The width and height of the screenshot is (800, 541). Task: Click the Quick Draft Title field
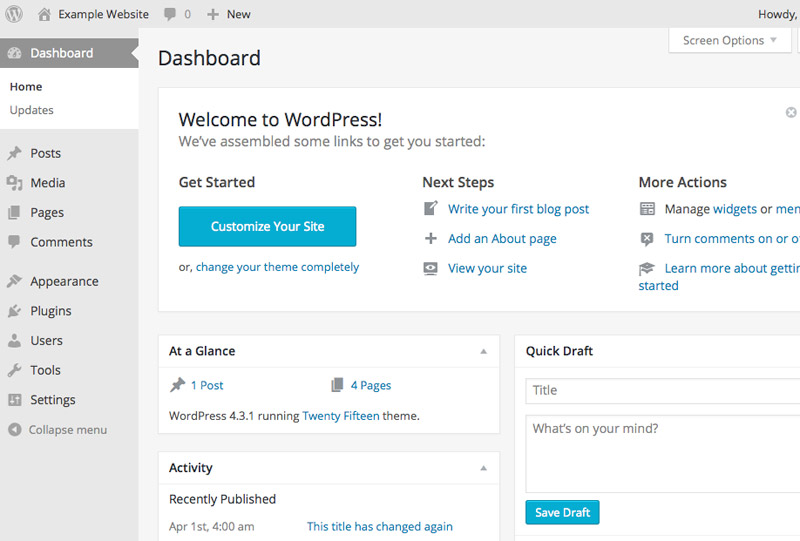tap(663, 390)
